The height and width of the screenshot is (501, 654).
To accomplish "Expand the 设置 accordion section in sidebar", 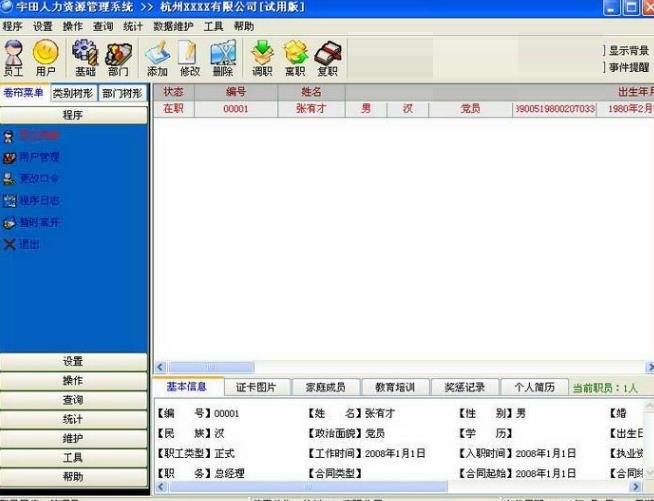I will click(x=73, y=361).
